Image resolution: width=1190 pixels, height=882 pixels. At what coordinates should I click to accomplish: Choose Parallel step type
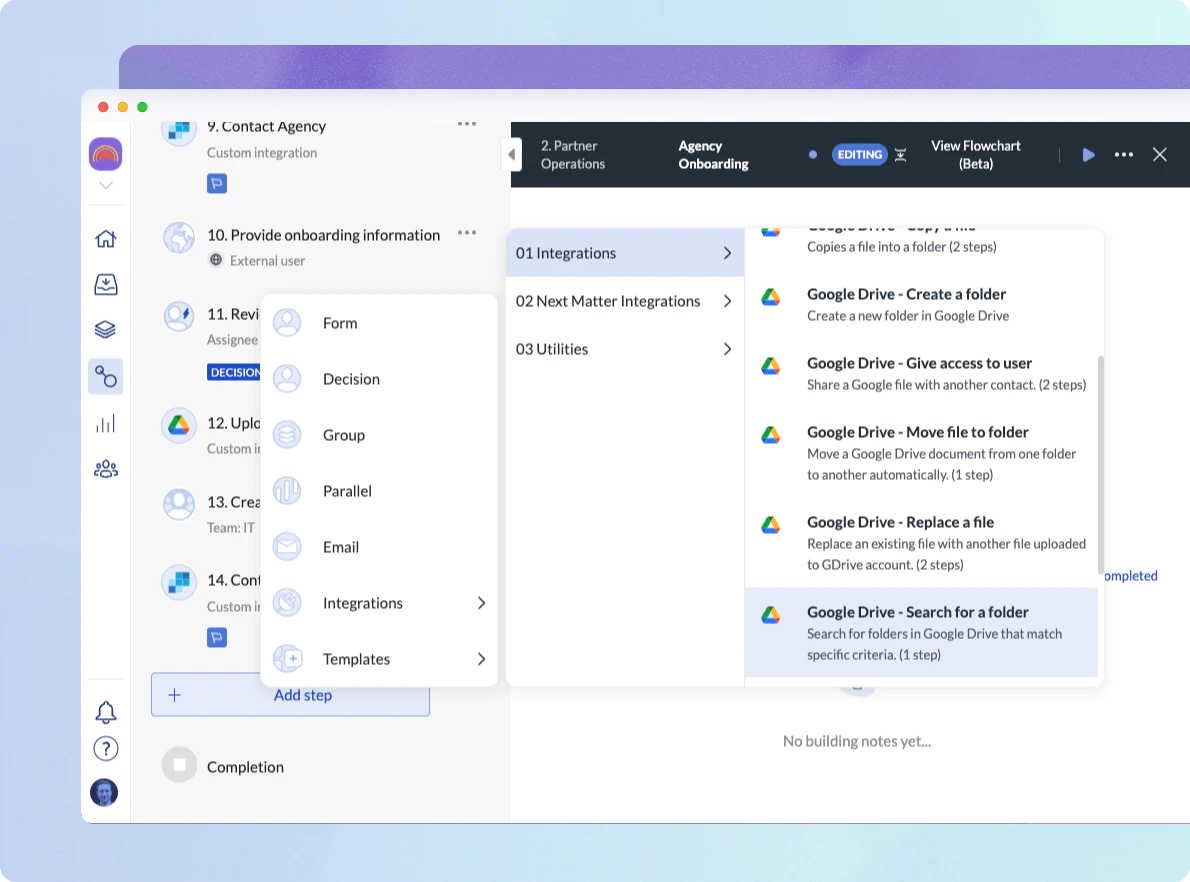pos(379,491)
